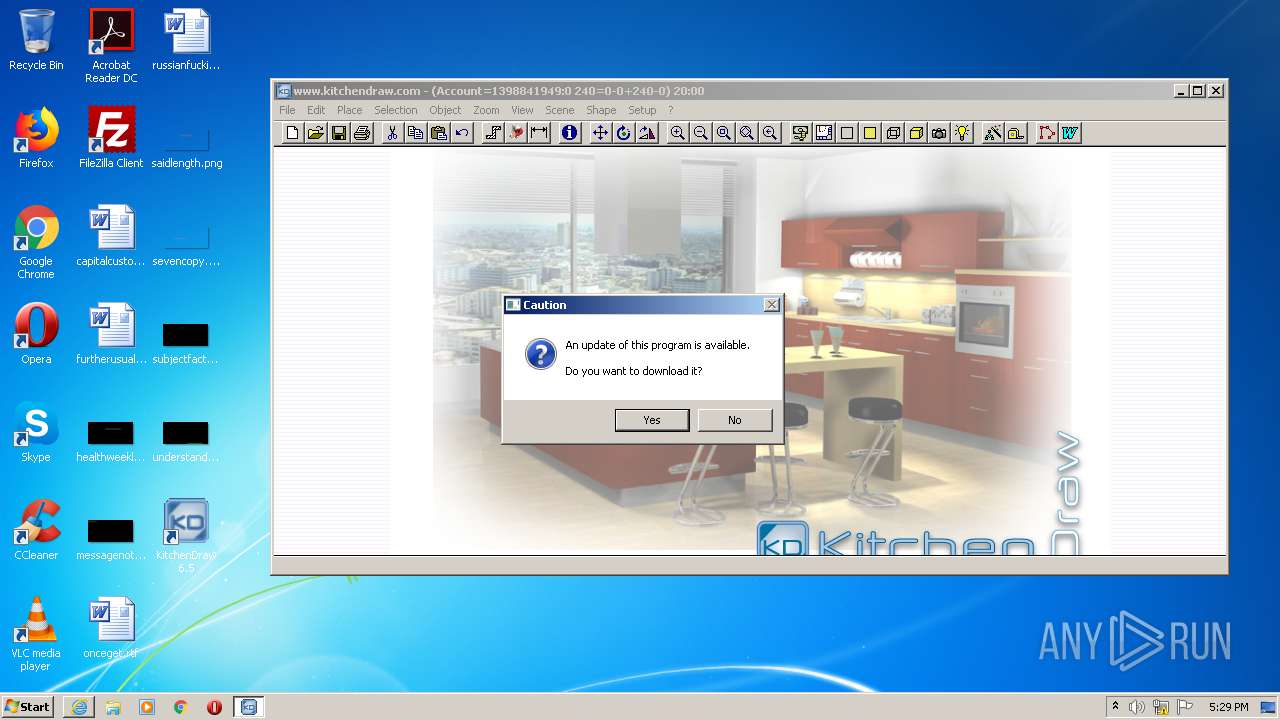Click the first magnifier zoom-in icon
1280x720 pixels.
677,133
